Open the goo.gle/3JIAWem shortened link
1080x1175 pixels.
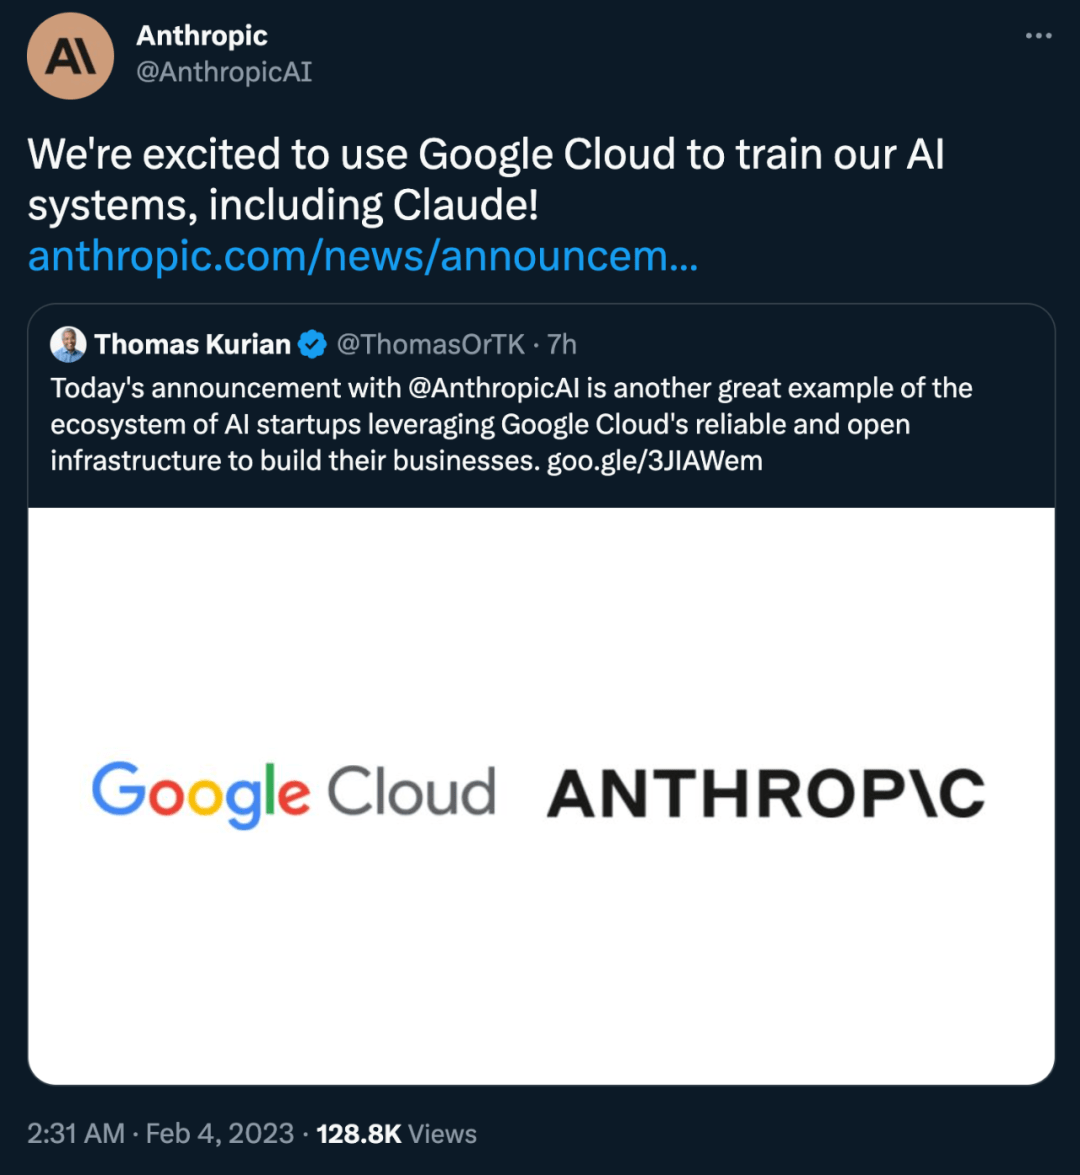pyautogui.click(x=655, y=461)
